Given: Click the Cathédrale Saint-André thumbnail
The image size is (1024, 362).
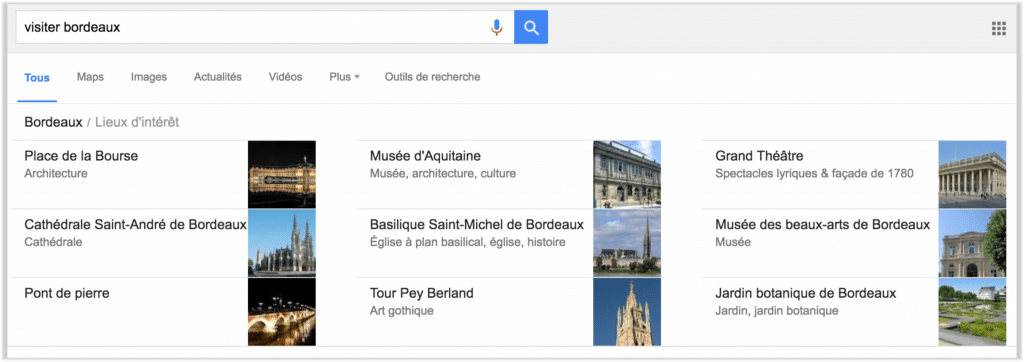Looking at the screenshot, I should pyautogui.click(x=281, y=243).
